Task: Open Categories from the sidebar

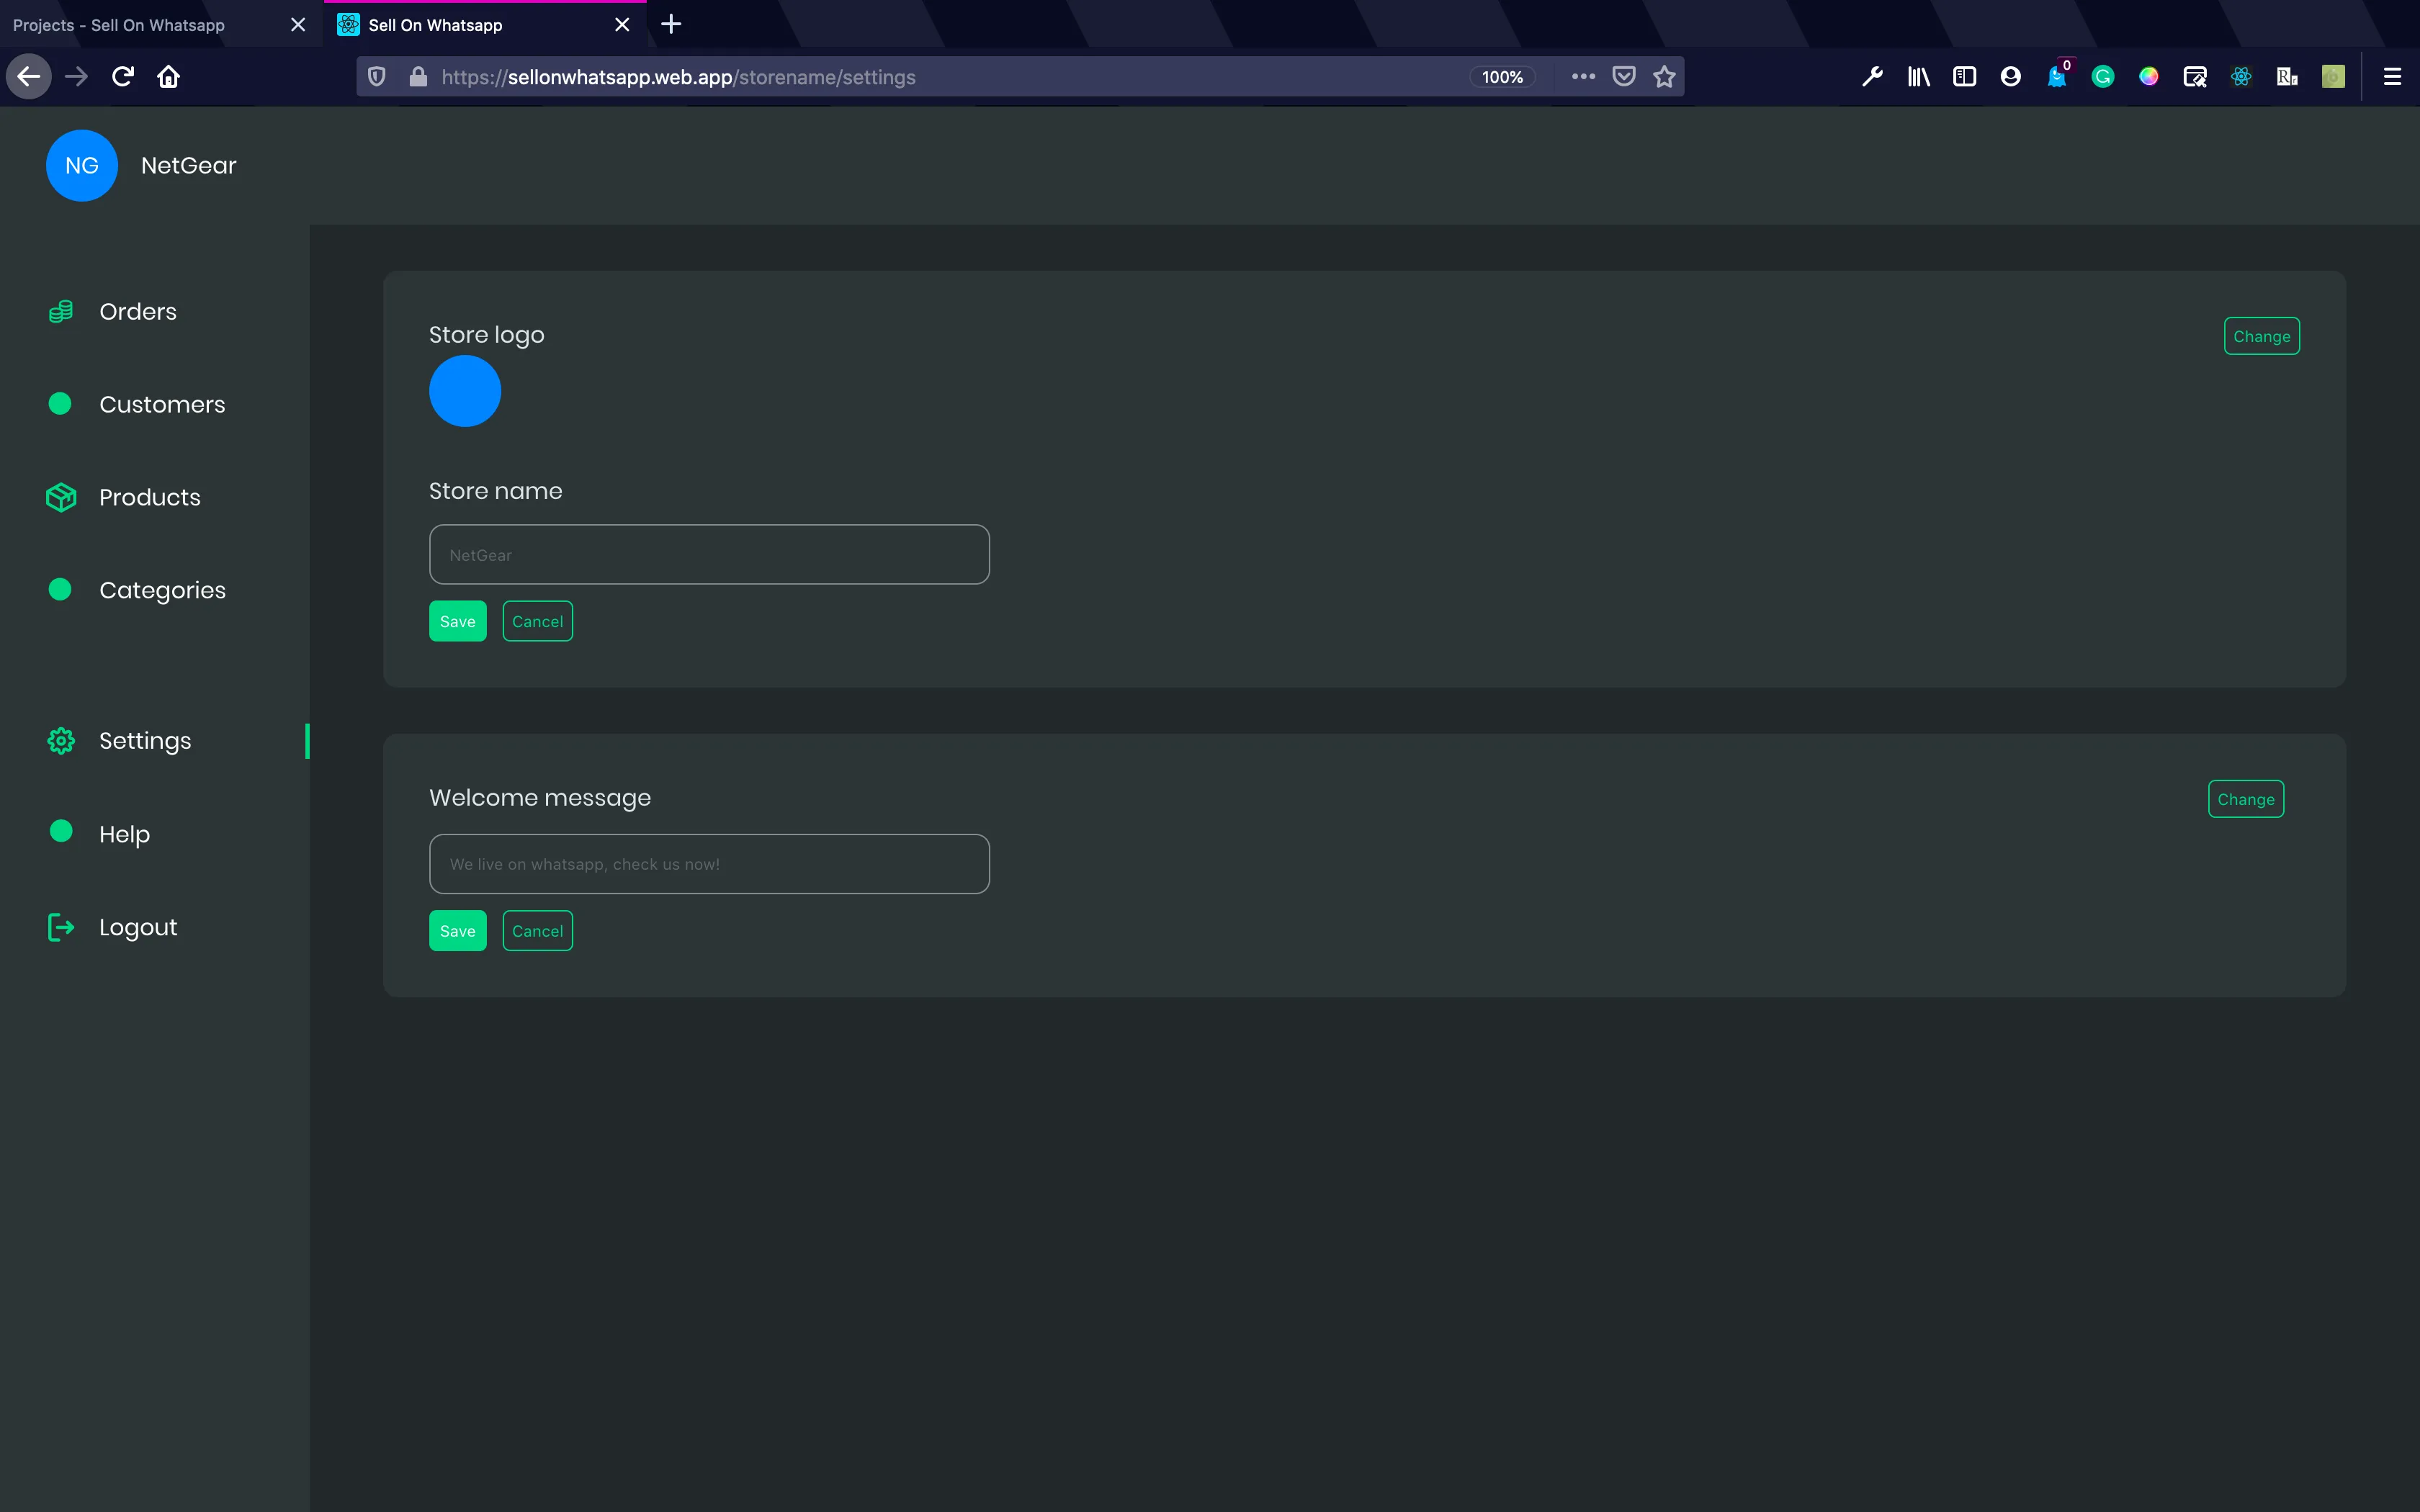Action: click(162, 591)
